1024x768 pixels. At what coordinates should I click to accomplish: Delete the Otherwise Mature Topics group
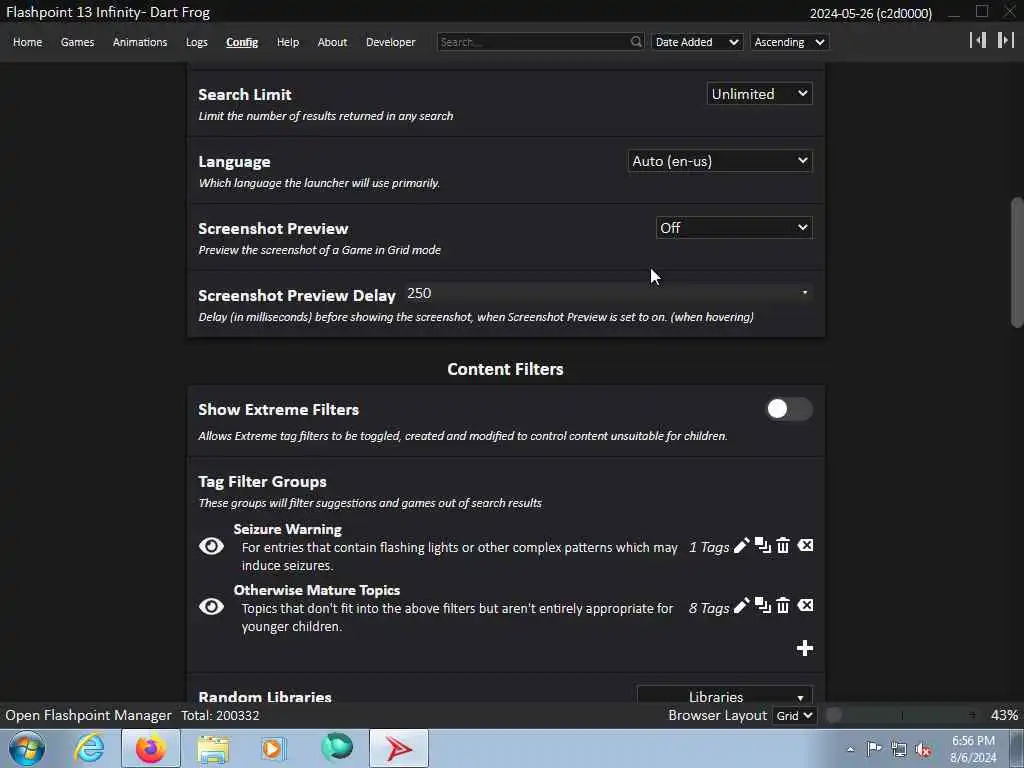[783, 605]
